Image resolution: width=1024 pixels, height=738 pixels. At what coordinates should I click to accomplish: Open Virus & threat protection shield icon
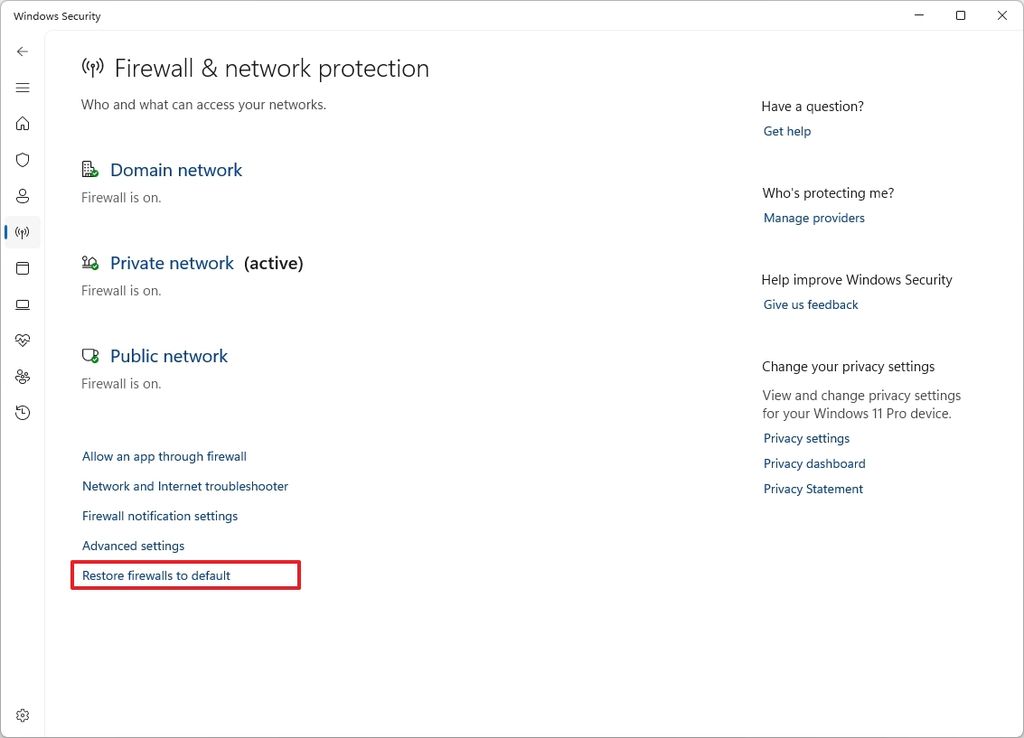[x=22, y=159]
